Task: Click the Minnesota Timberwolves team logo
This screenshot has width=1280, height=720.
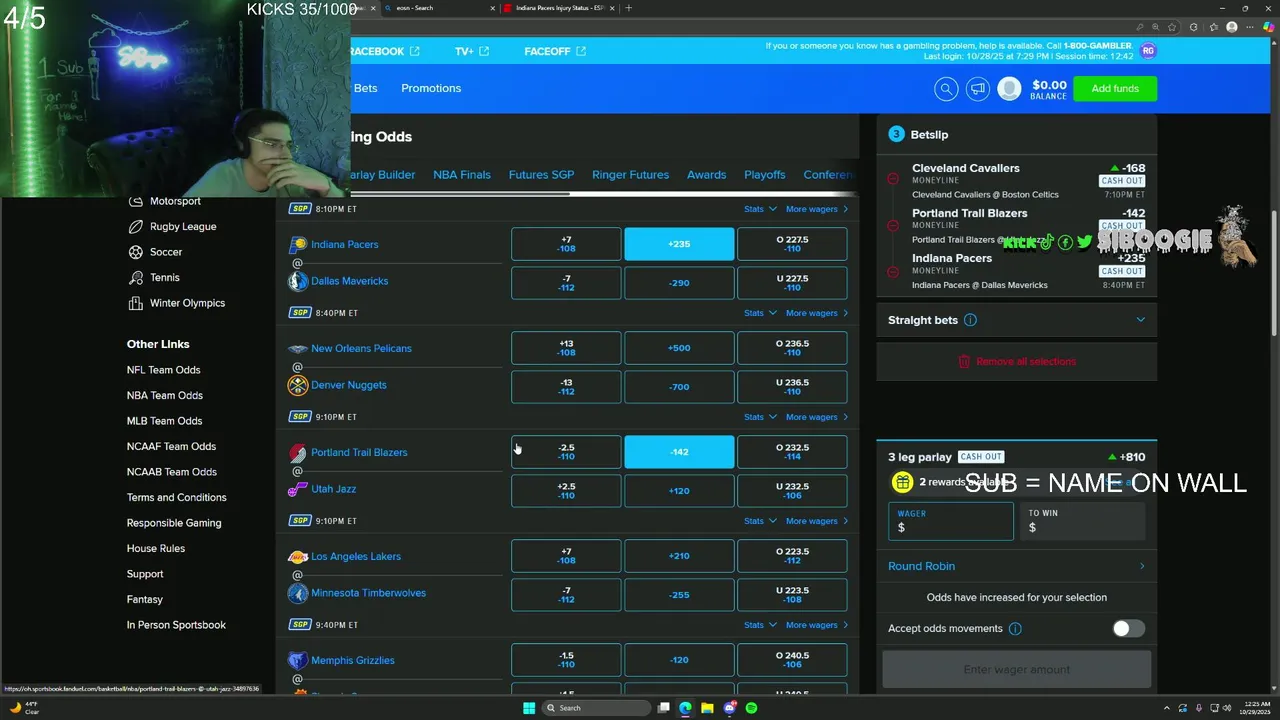Action: pos(297,593)
